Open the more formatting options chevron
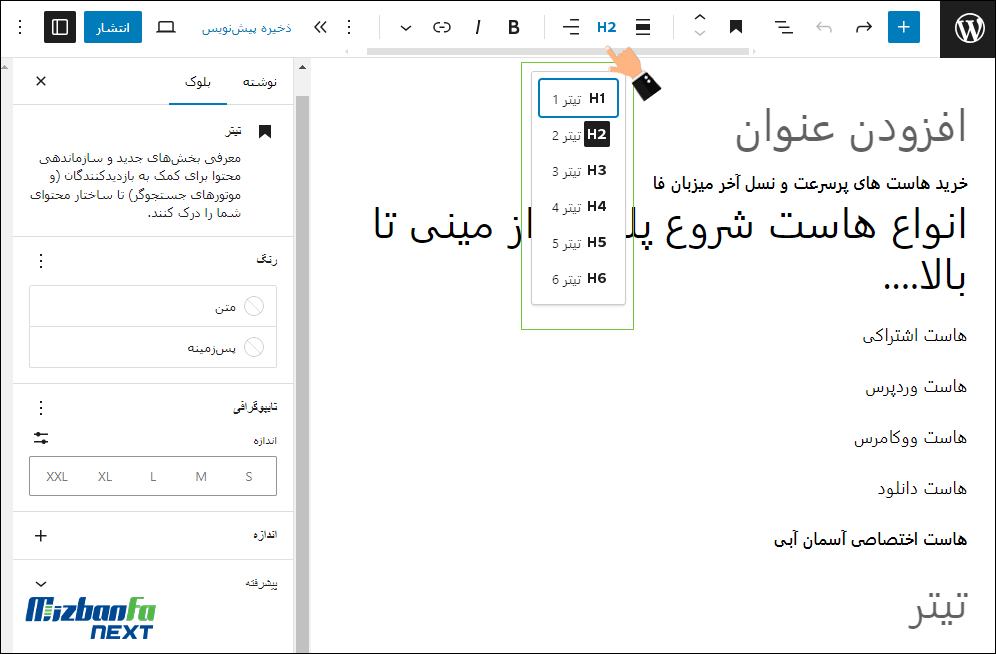This screenshot has width=996, height=654. coord(406,27)
